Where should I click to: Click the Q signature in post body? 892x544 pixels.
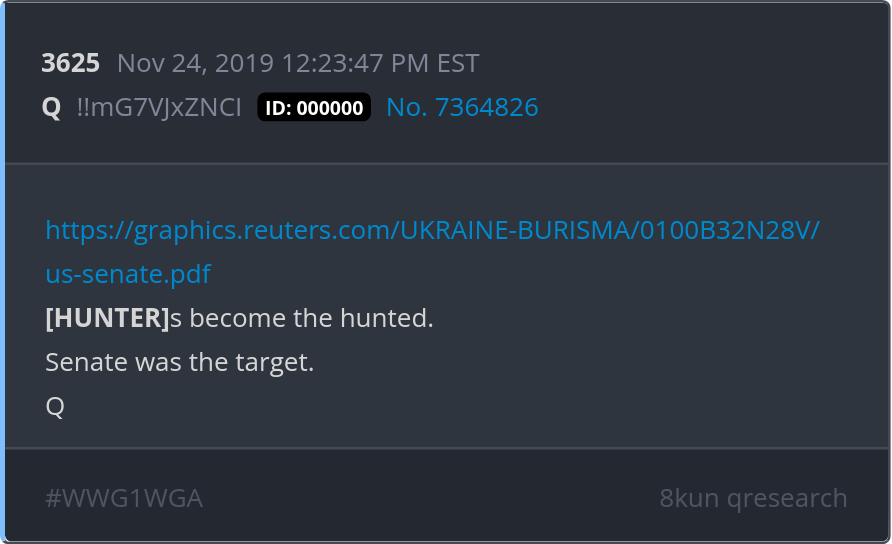click(x=55, y=407)
